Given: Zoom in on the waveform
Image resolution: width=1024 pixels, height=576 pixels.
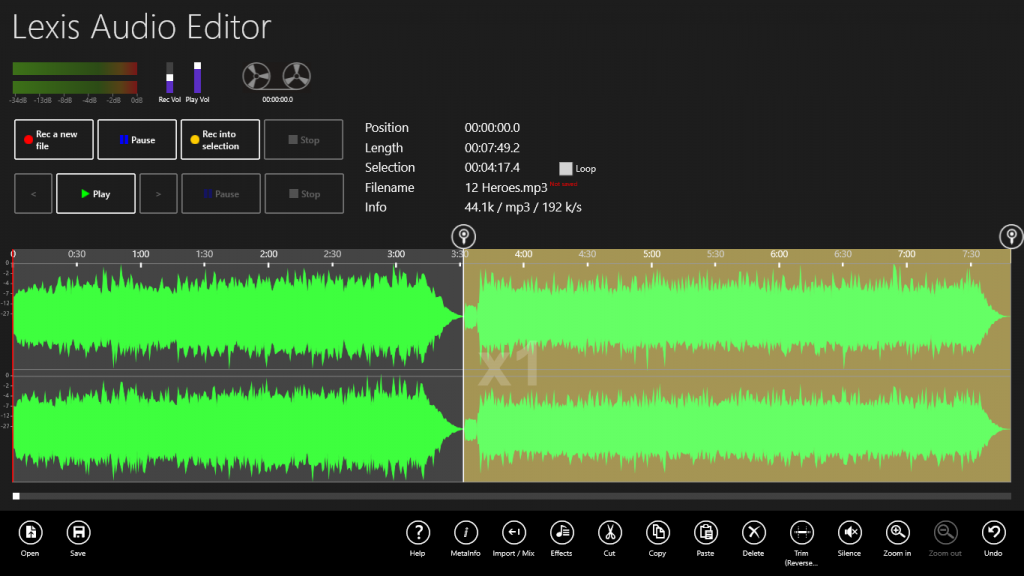Looking at the screenshot, I should [897, 533].
